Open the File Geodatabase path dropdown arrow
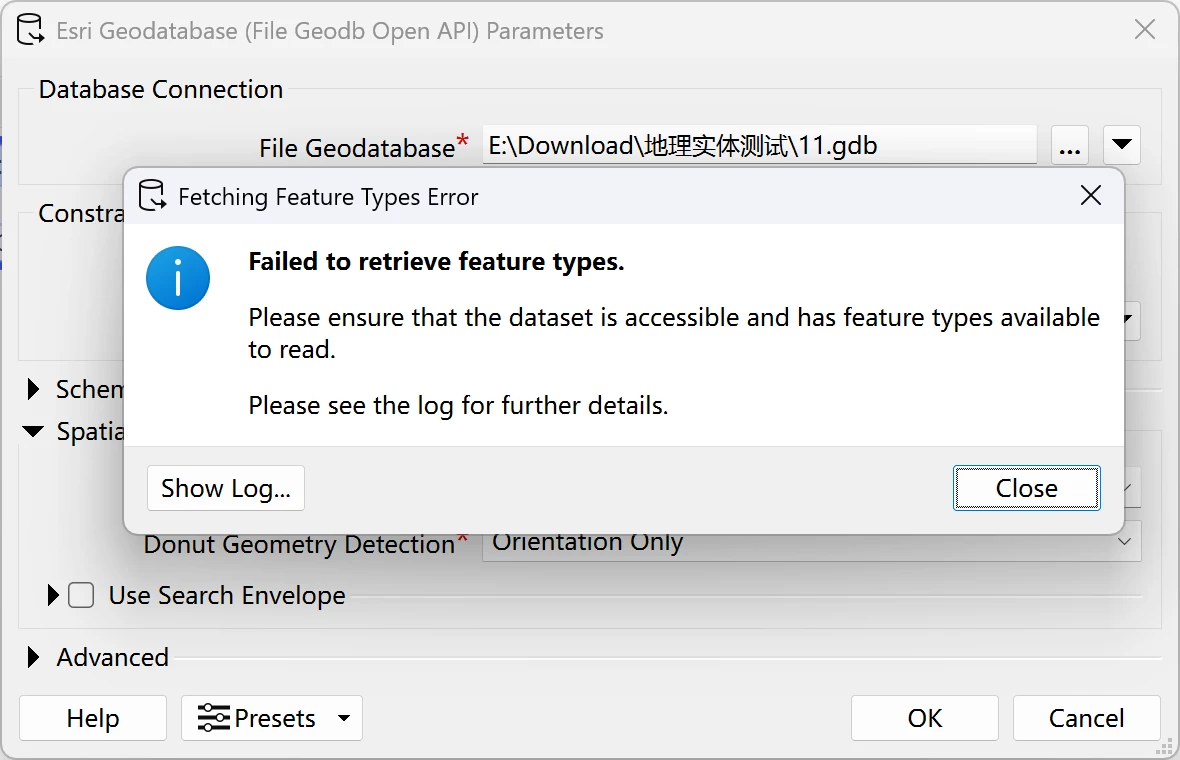The height and width of the screenshot is (760, 1180). pos(1121,145)
